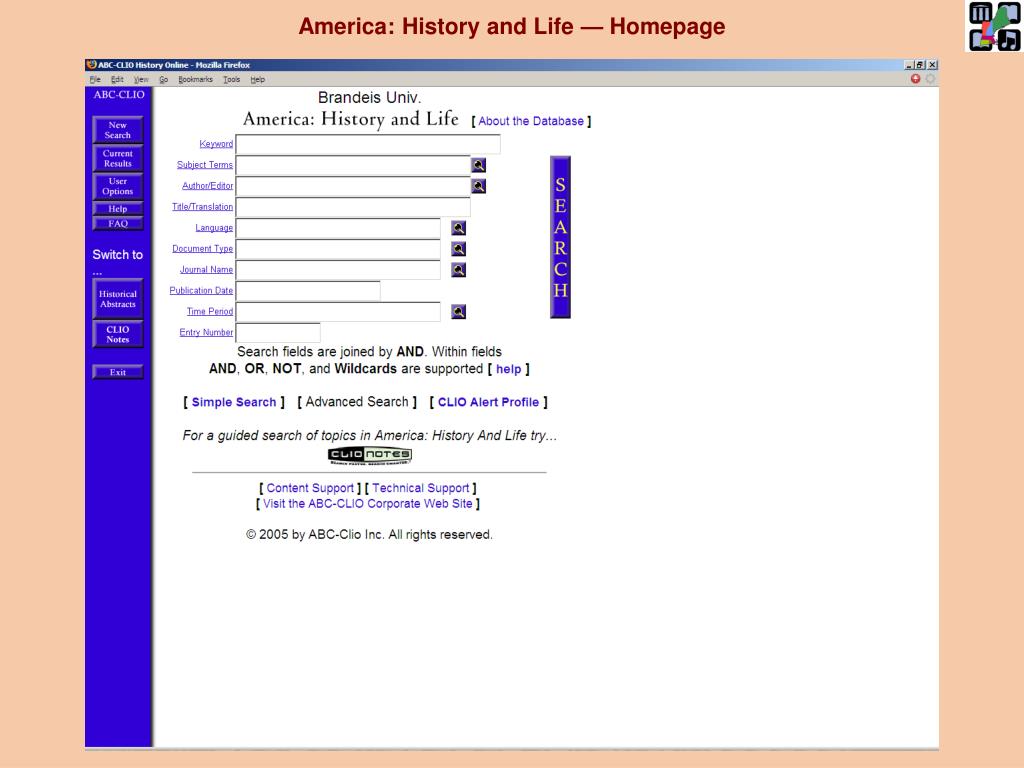Open the Journal Name browse index icon

[x=458, y=270]
